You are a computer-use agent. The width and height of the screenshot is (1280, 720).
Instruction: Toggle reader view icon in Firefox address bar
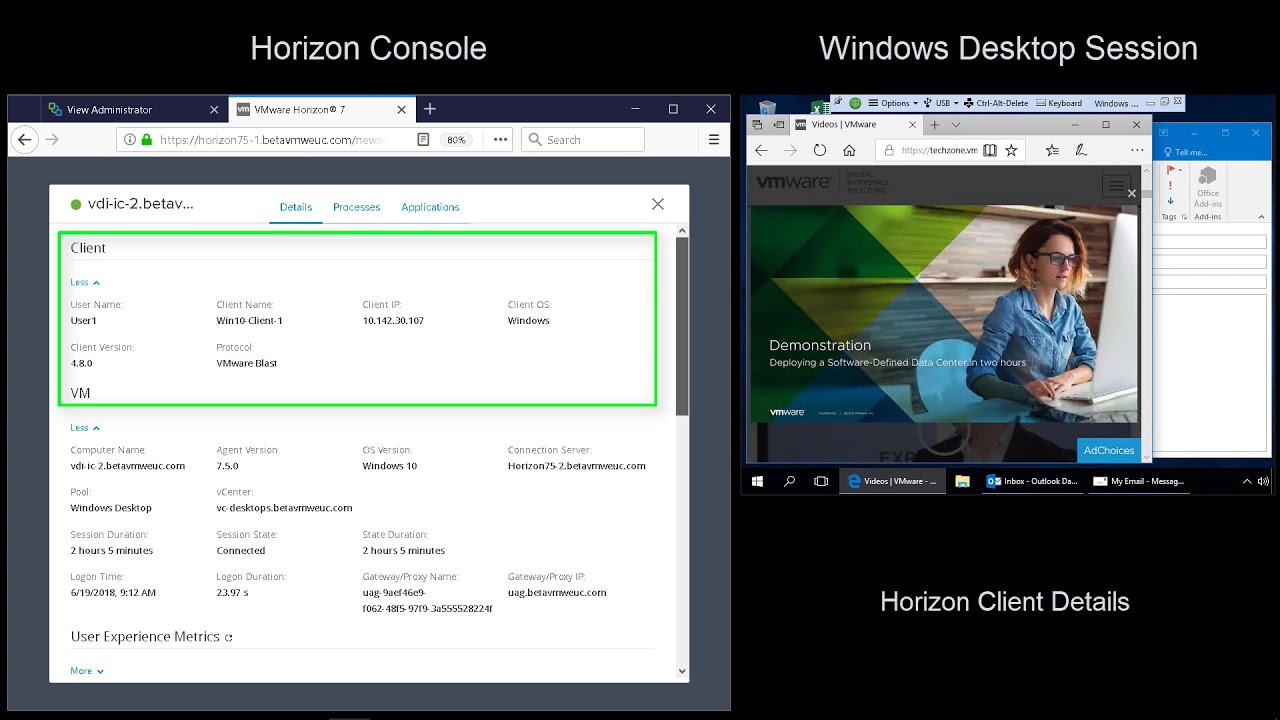[x=423, y=140]
